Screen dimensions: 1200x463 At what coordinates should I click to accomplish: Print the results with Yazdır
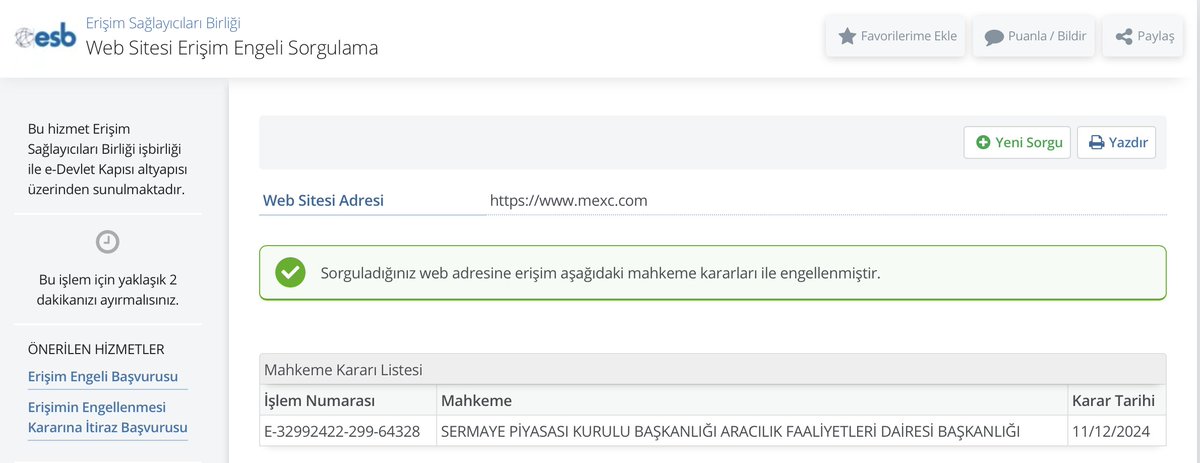[1117, 142]
